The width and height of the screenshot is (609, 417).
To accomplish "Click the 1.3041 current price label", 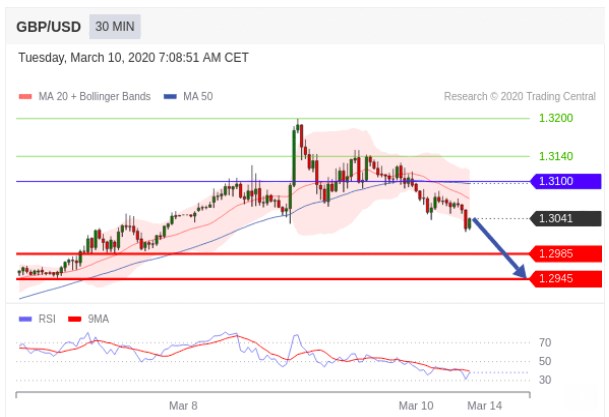I will [566, 218].
